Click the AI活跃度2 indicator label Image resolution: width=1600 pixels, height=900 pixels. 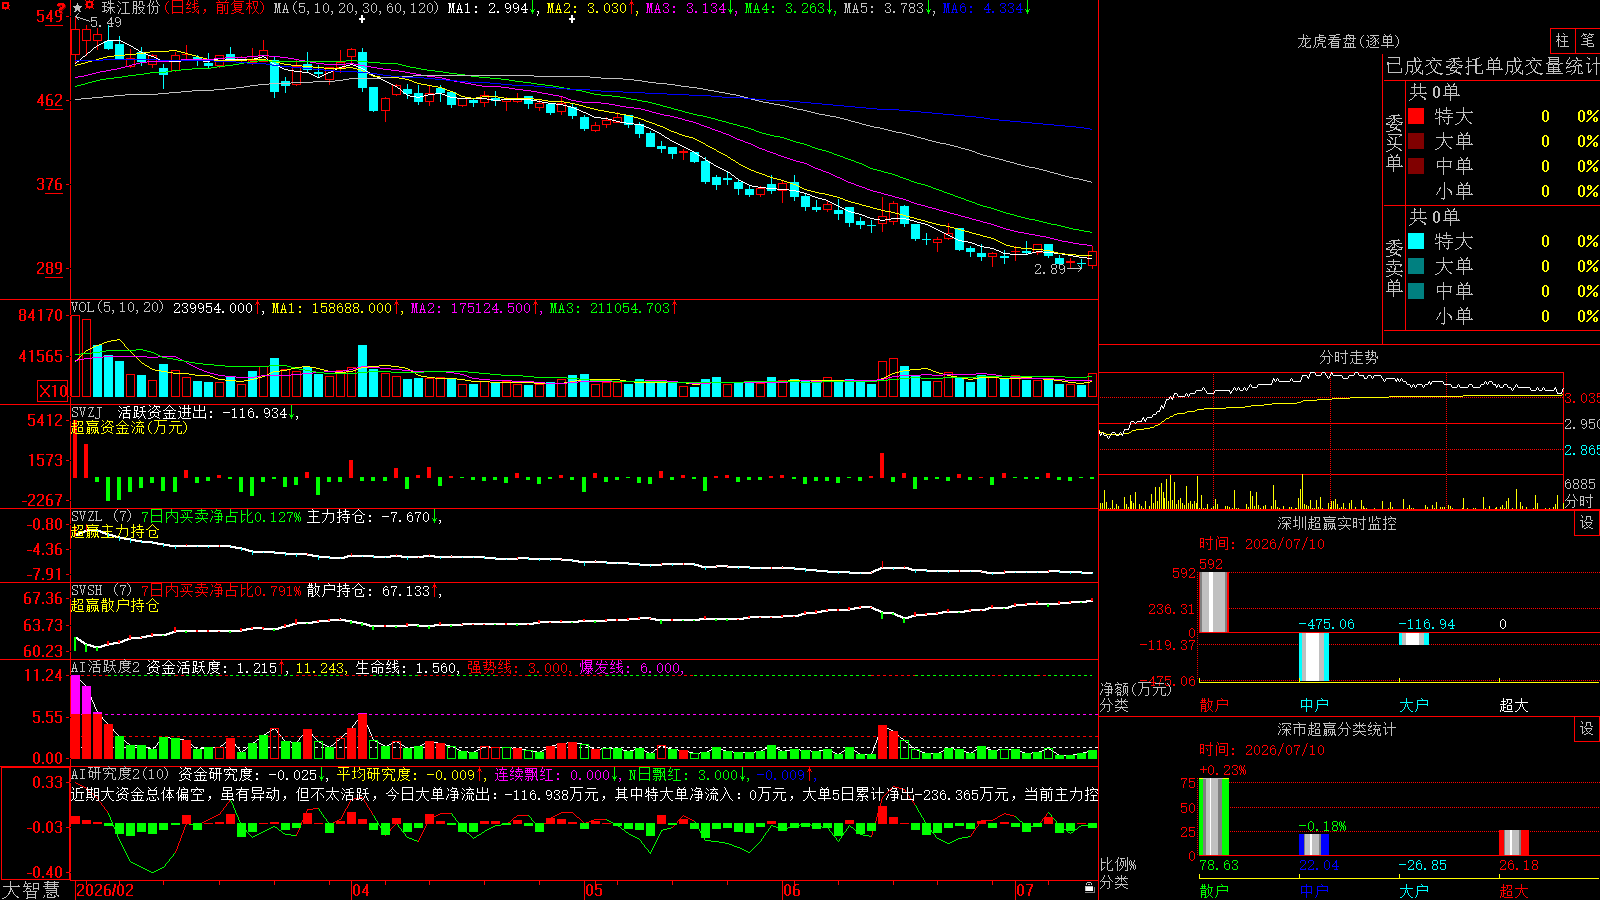(105, 668)
